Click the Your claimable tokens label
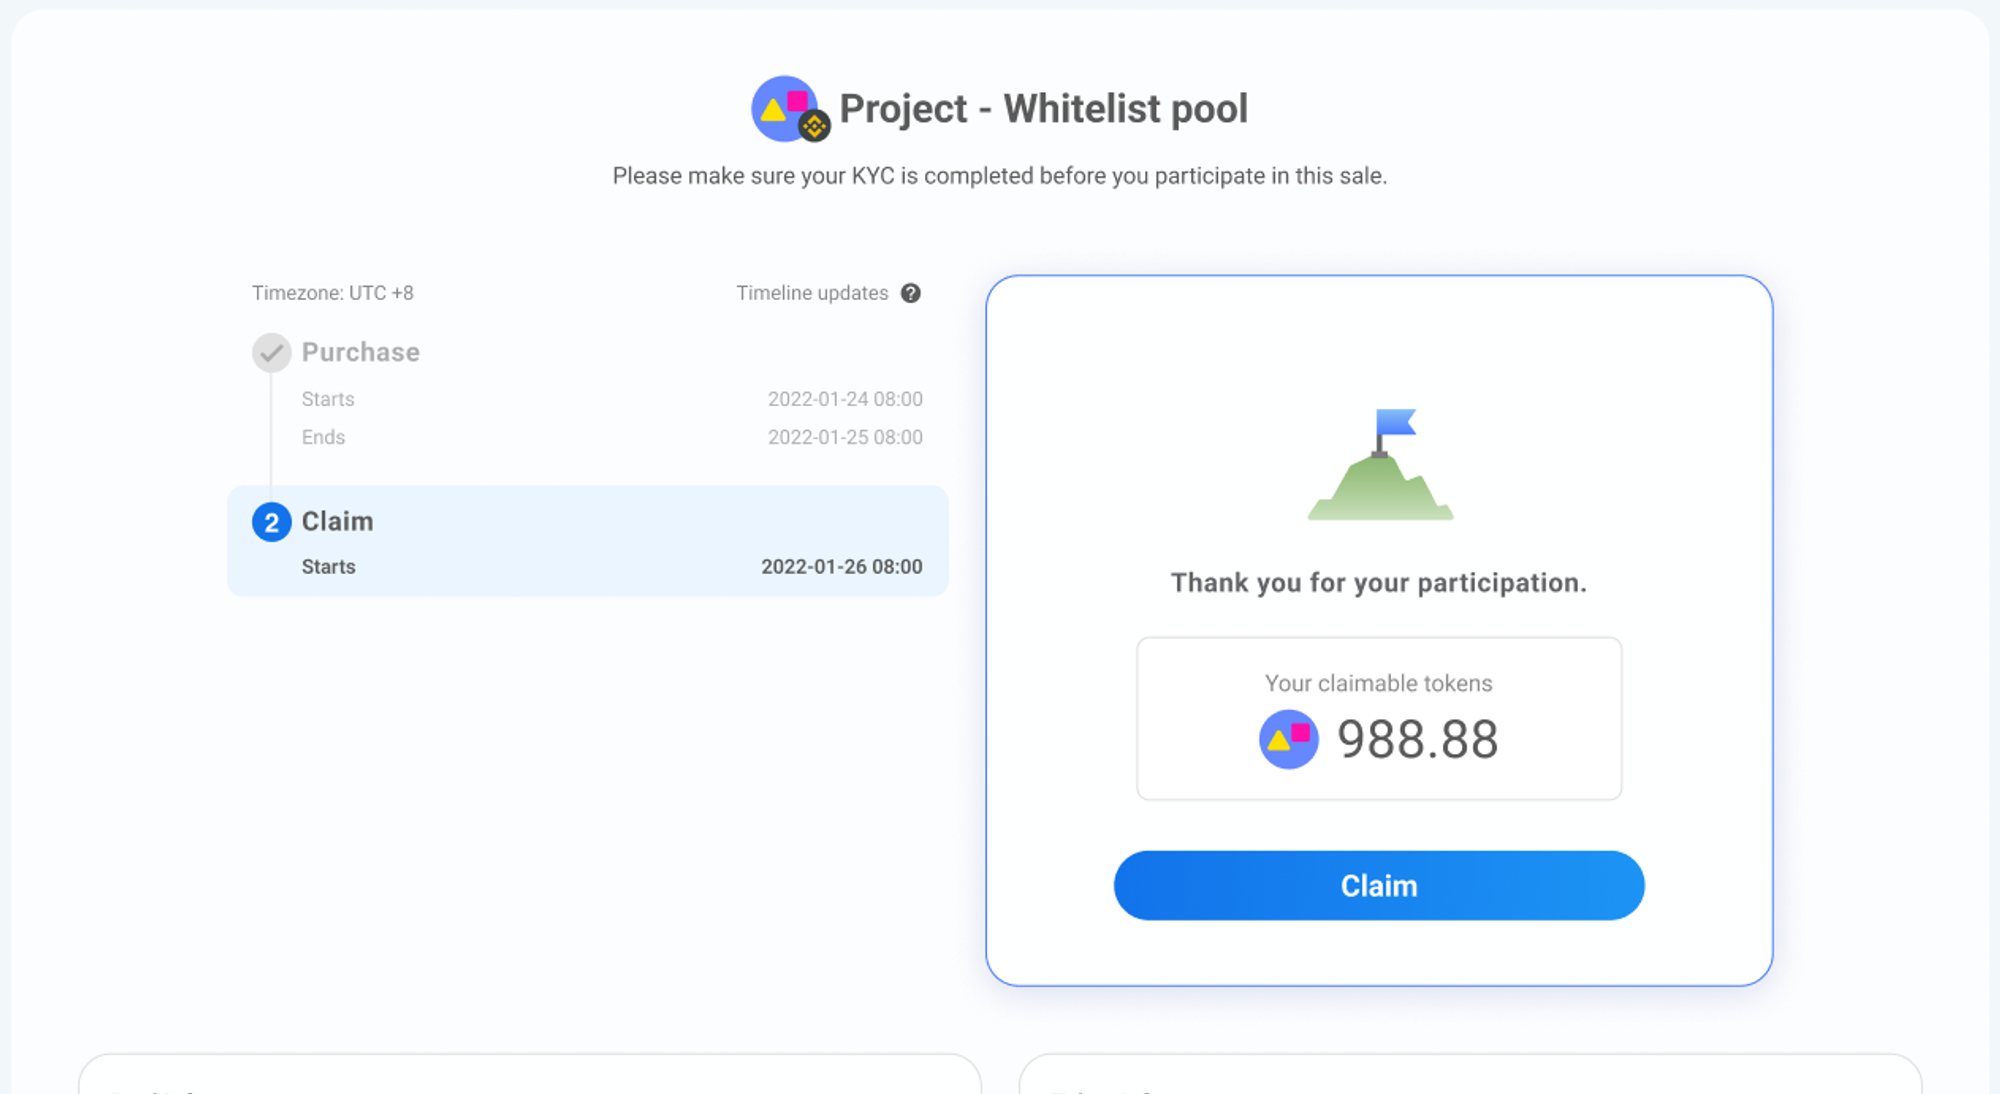Image resolution: width=2000 pixels, height=1094 pixels. (x=1378, y=683)
